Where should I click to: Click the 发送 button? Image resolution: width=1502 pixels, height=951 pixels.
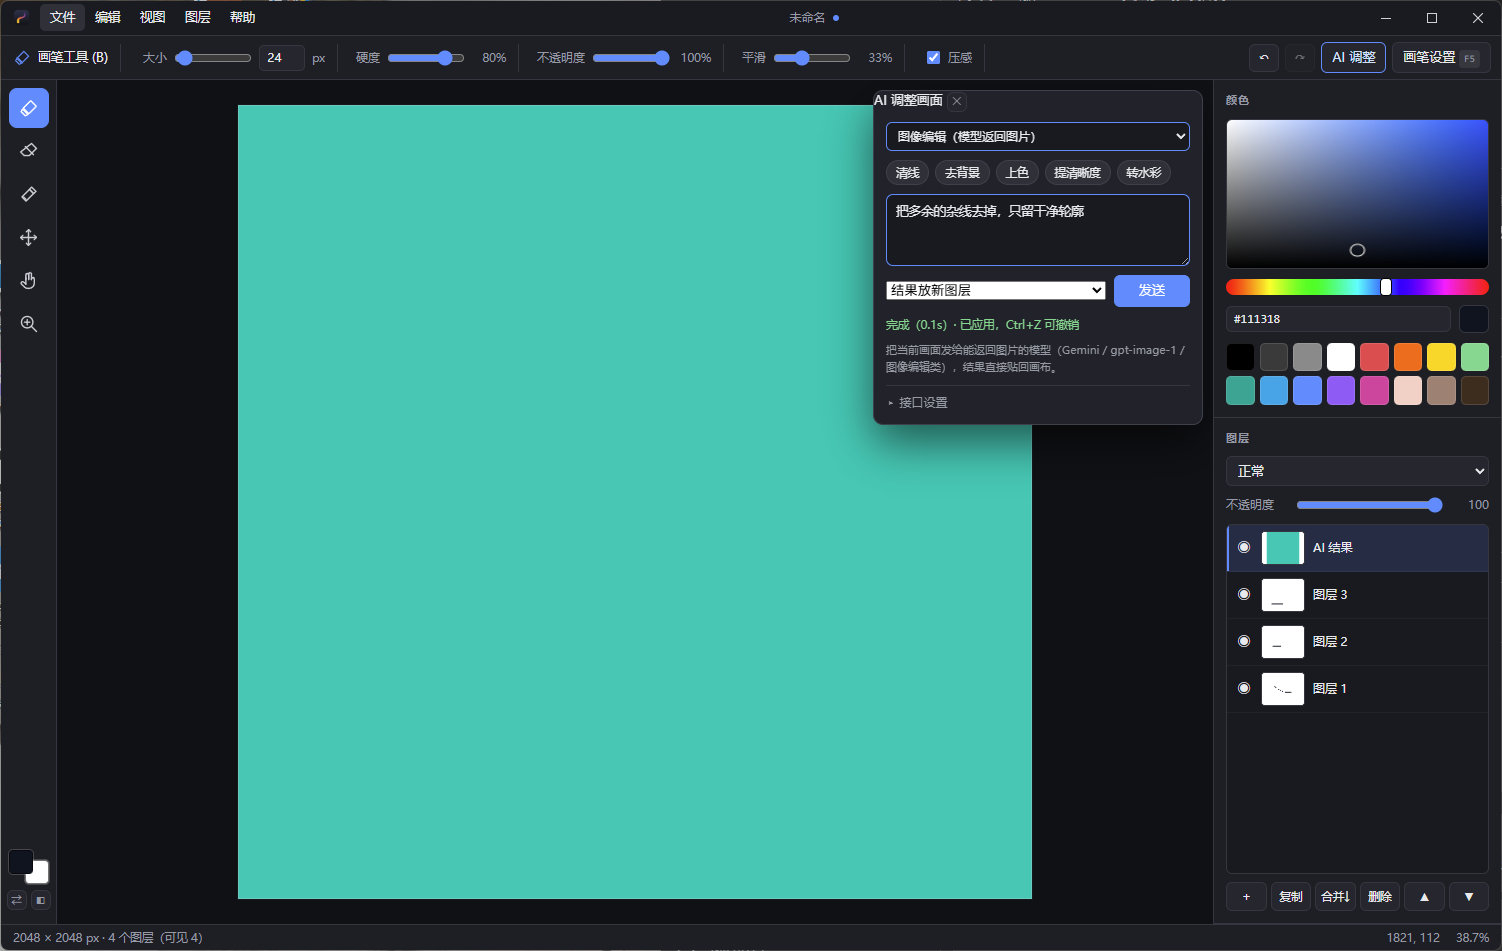(x=1152, y=291)
